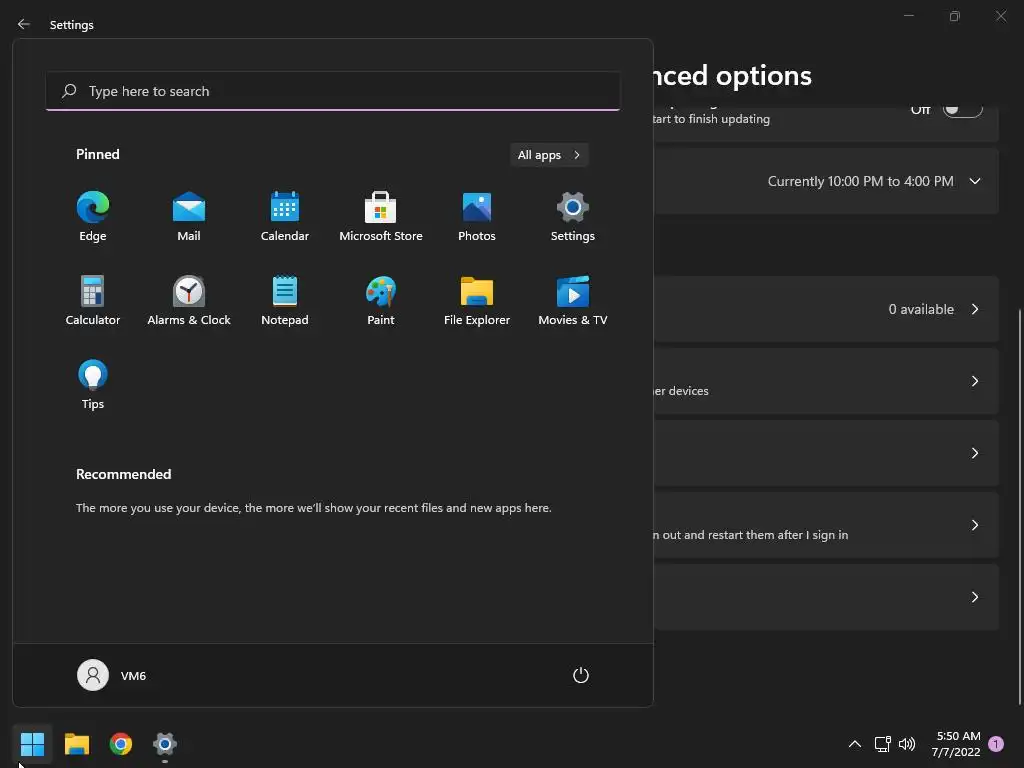Toggle the Off switch in Settings
This screenshot has width=1024, height=768.
coord(963,109)
